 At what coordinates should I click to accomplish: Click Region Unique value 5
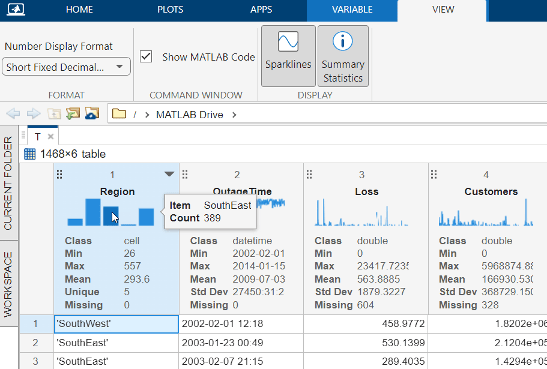pos(127,292)
